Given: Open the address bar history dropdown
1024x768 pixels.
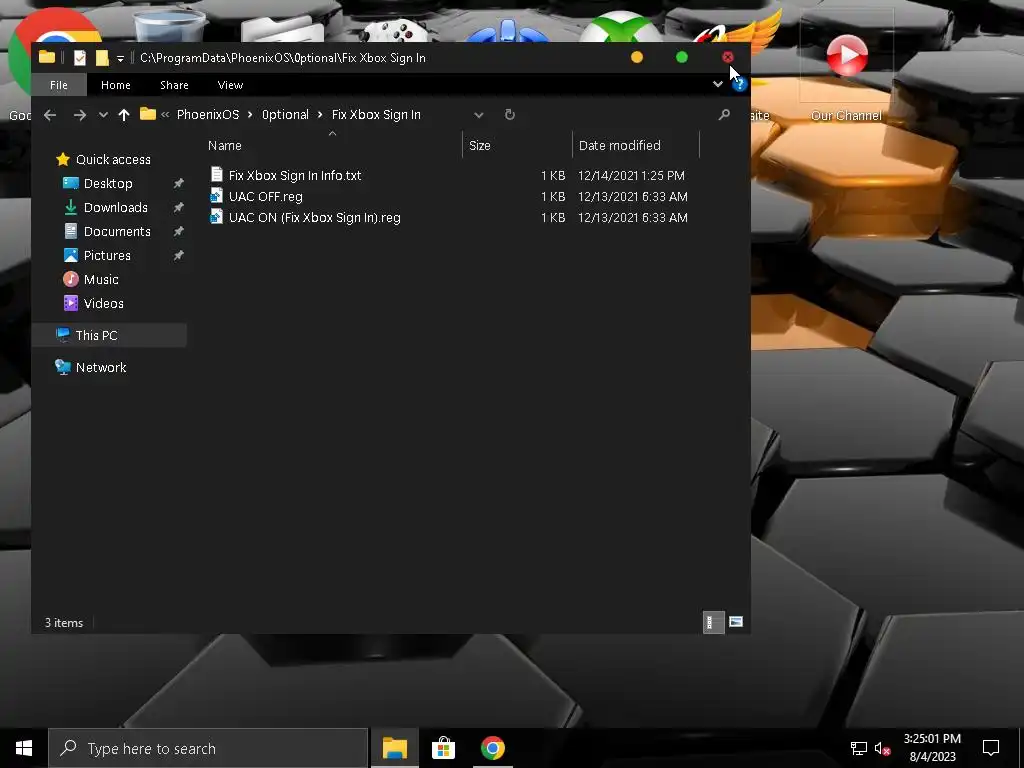Looking at the screenshot, I should [479, 115].
